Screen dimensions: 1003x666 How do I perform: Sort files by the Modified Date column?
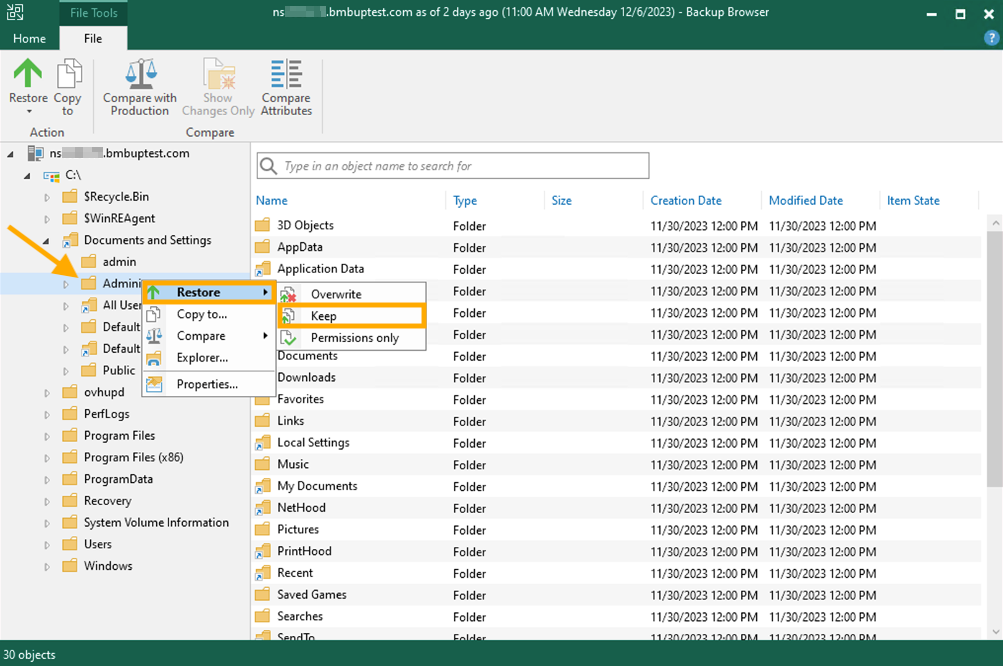coord(806,200)
